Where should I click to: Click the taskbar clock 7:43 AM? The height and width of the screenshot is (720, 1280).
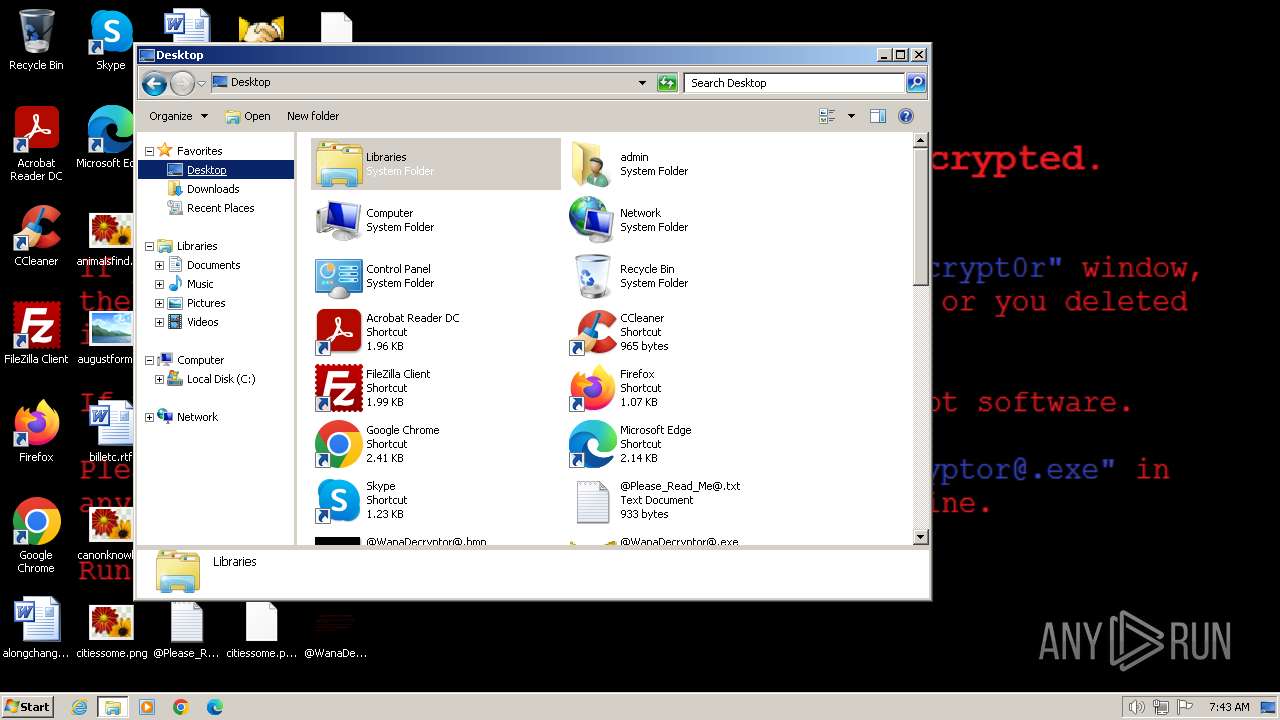(x=1229, y=707)
